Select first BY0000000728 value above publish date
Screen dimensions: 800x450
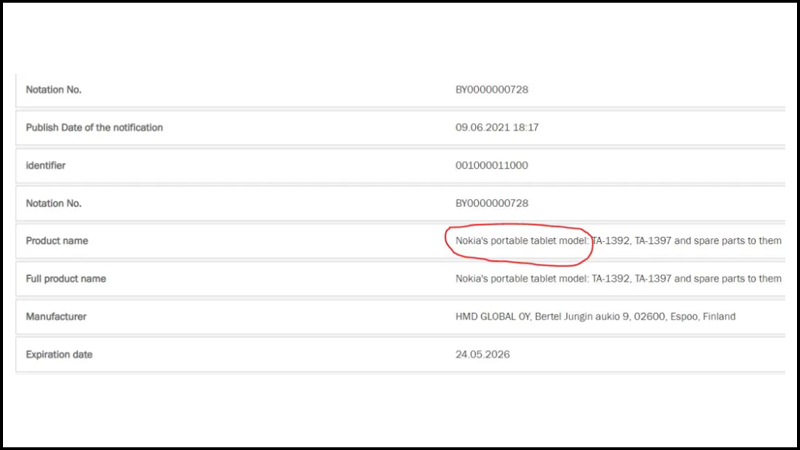492,90
